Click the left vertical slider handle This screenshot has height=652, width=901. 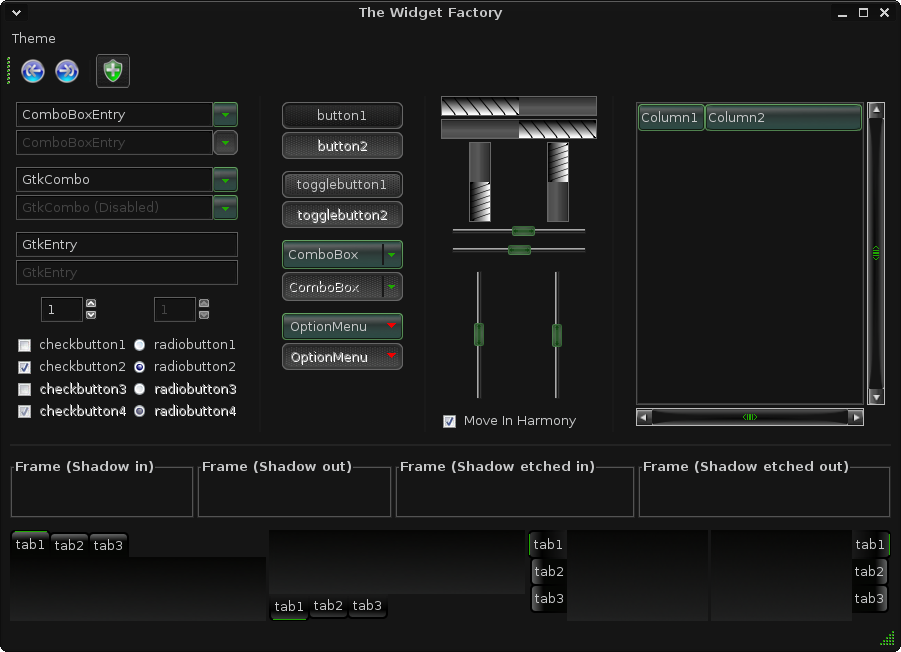(478, 335)
